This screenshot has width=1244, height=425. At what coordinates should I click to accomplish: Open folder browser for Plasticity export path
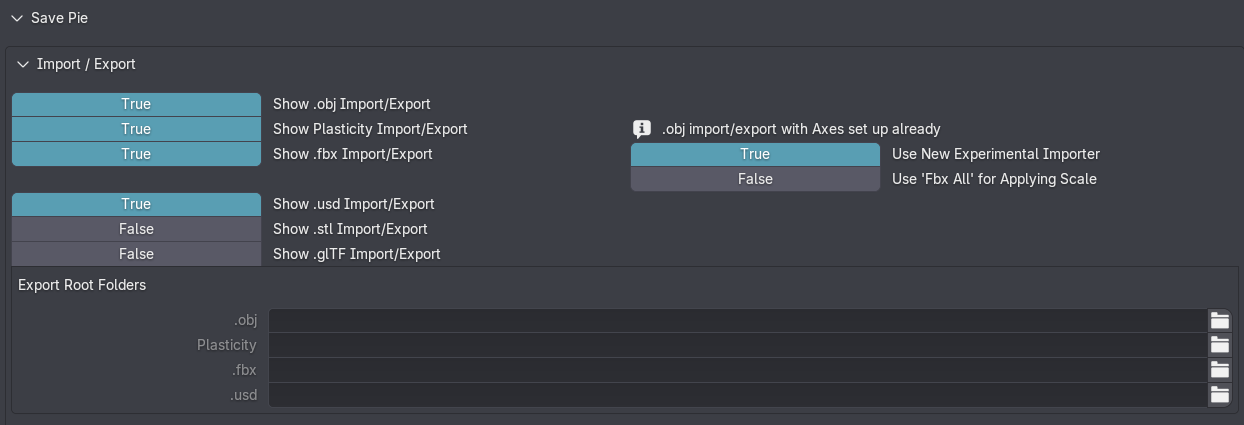[1219, 345]
